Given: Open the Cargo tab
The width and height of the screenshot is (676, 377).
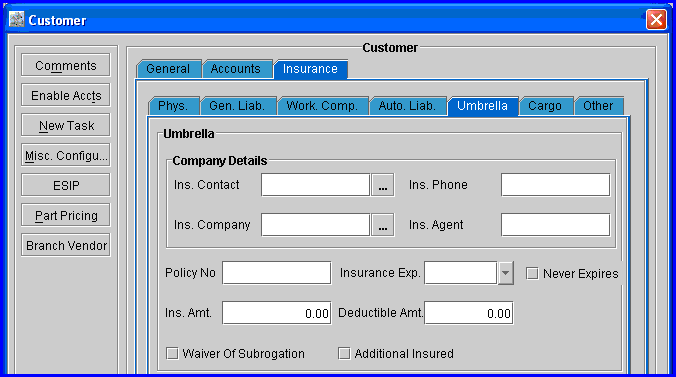Looking at the screenshot, I should coord(545,106).
